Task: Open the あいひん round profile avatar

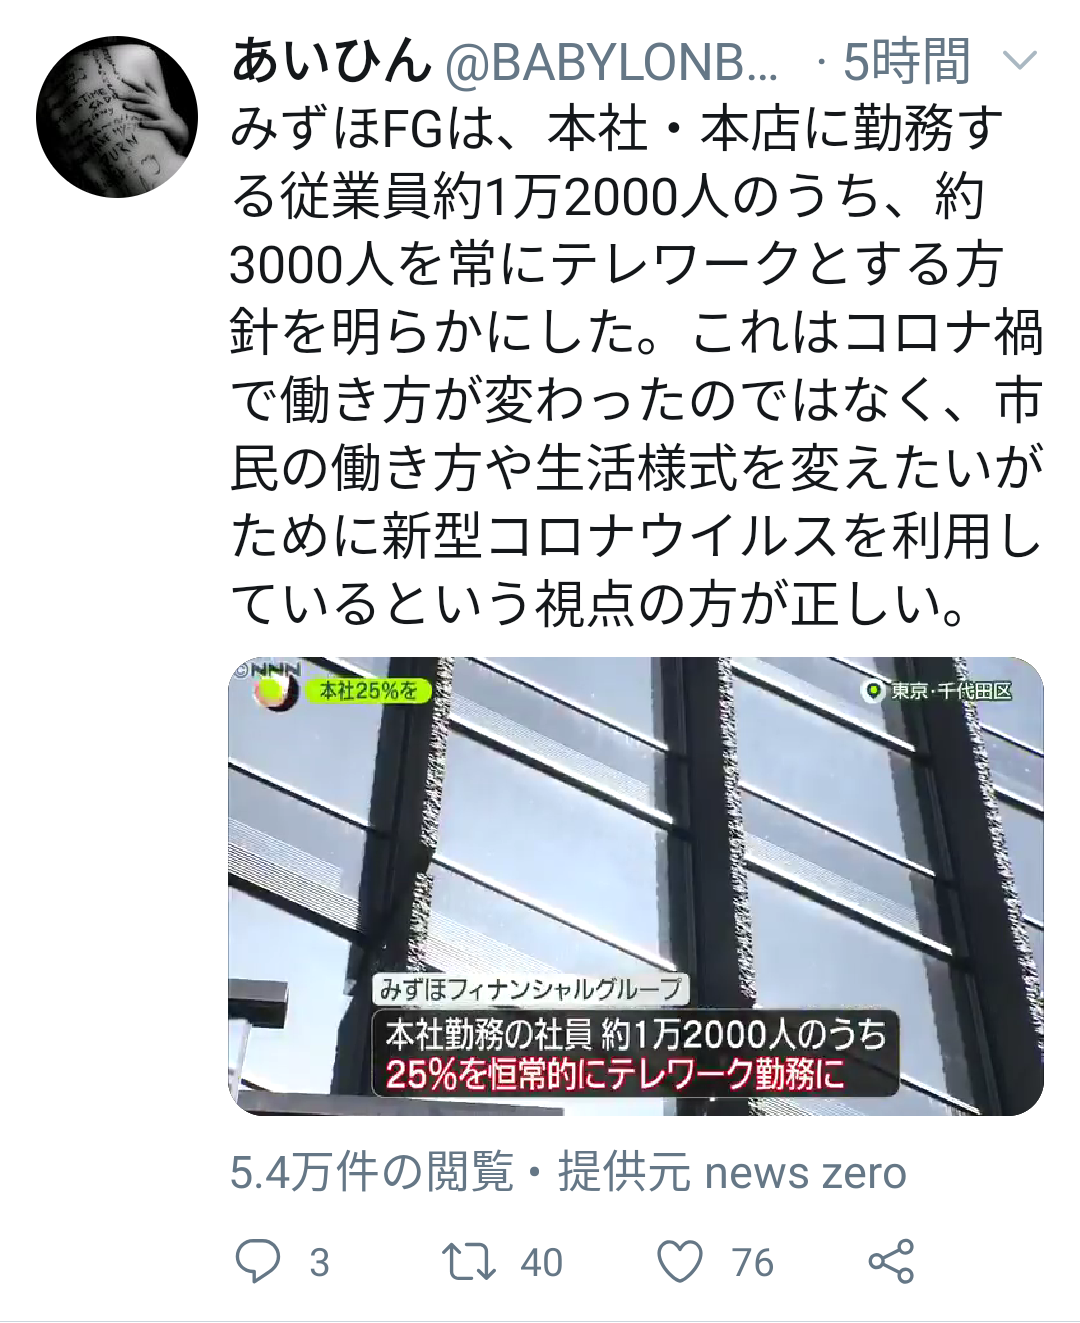Action: pos(117,117)
